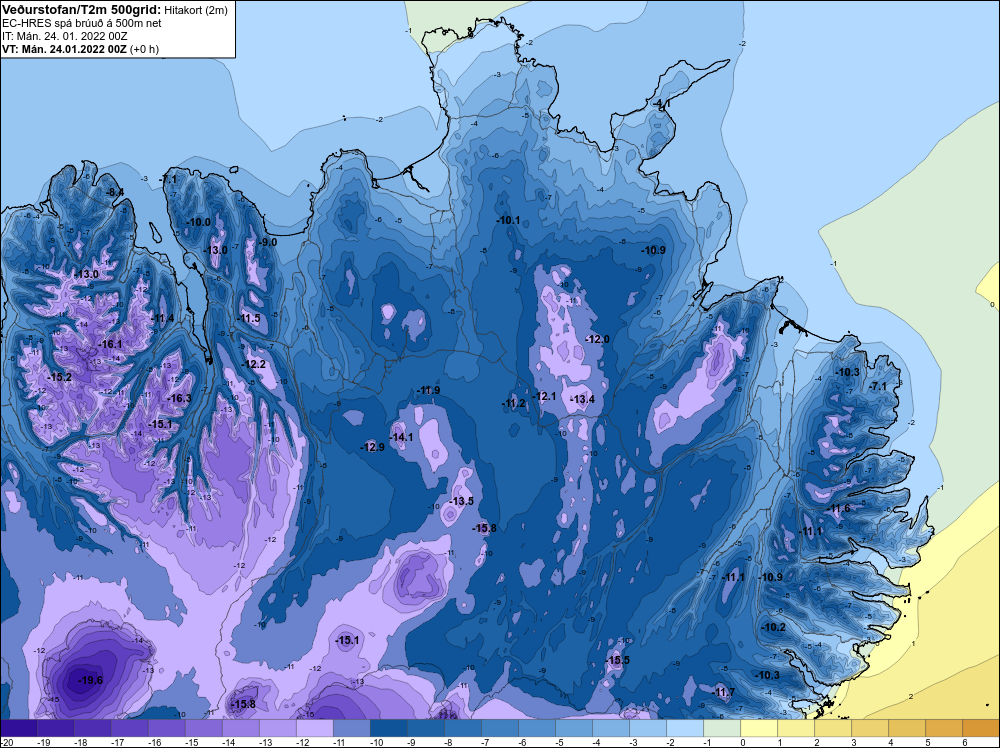Click the -10.1 temperature value
The height and width of the screenshot is (748, 1000).
pyautogui.click(x=508, y=220)
